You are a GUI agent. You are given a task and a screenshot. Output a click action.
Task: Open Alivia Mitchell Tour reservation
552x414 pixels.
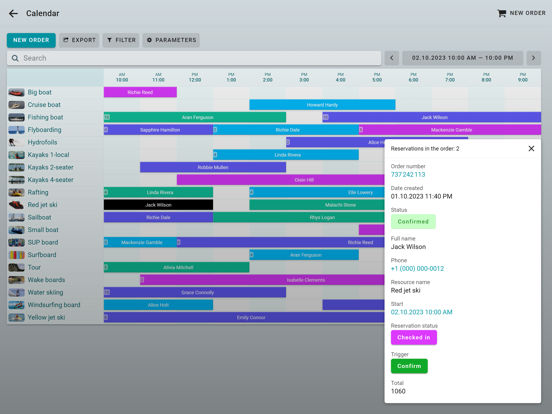pyautogui.click(x=176, y=267)
